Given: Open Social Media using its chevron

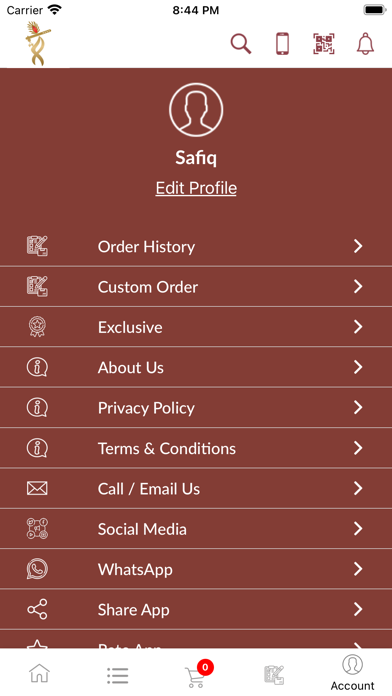Looking at the screenshot, I should [358, 529].
